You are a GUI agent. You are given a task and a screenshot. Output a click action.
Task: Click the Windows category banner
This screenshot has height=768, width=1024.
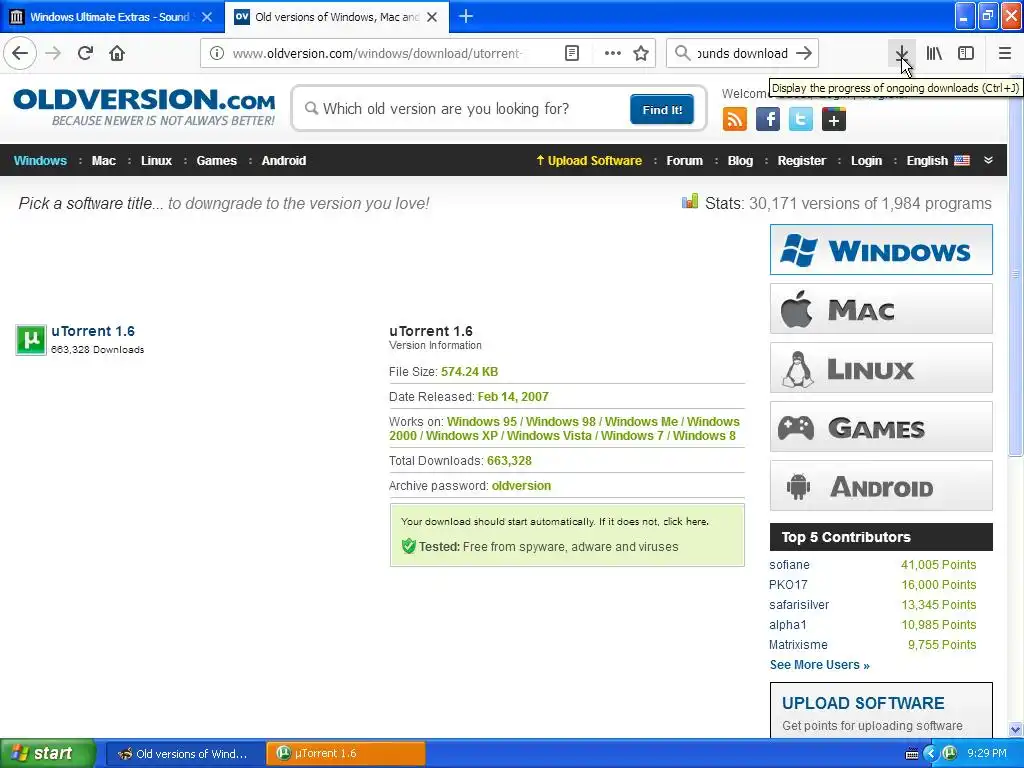click(881, 249)
